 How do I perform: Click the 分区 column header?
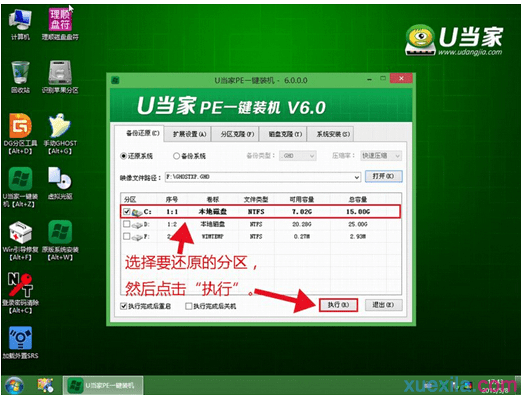pos(130,200)
